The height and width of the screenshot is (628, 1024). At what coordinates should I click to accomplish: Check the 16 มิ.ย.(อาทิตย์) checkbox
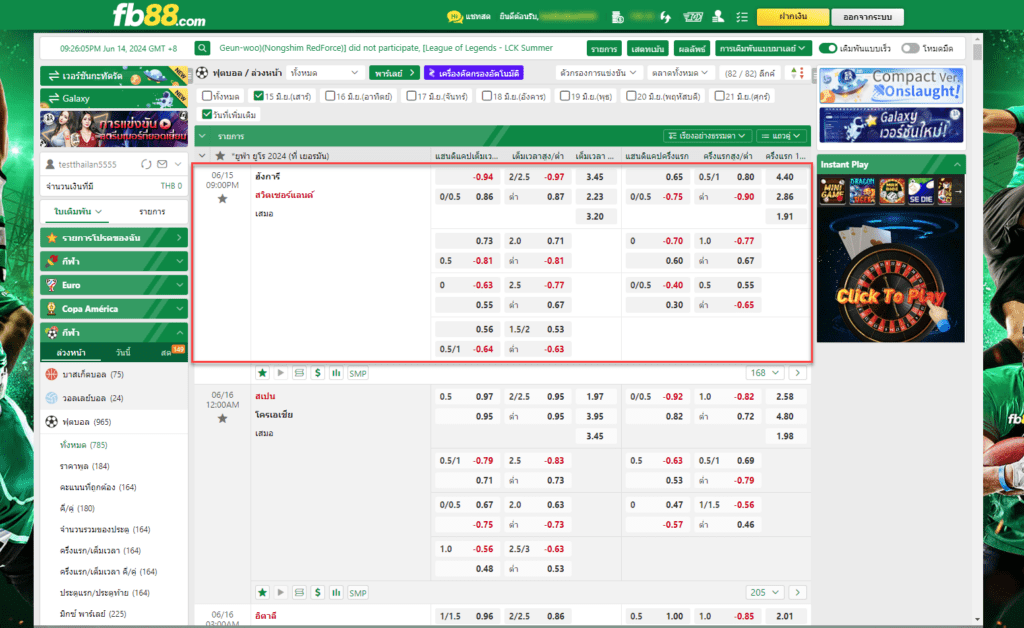(330, 96)
